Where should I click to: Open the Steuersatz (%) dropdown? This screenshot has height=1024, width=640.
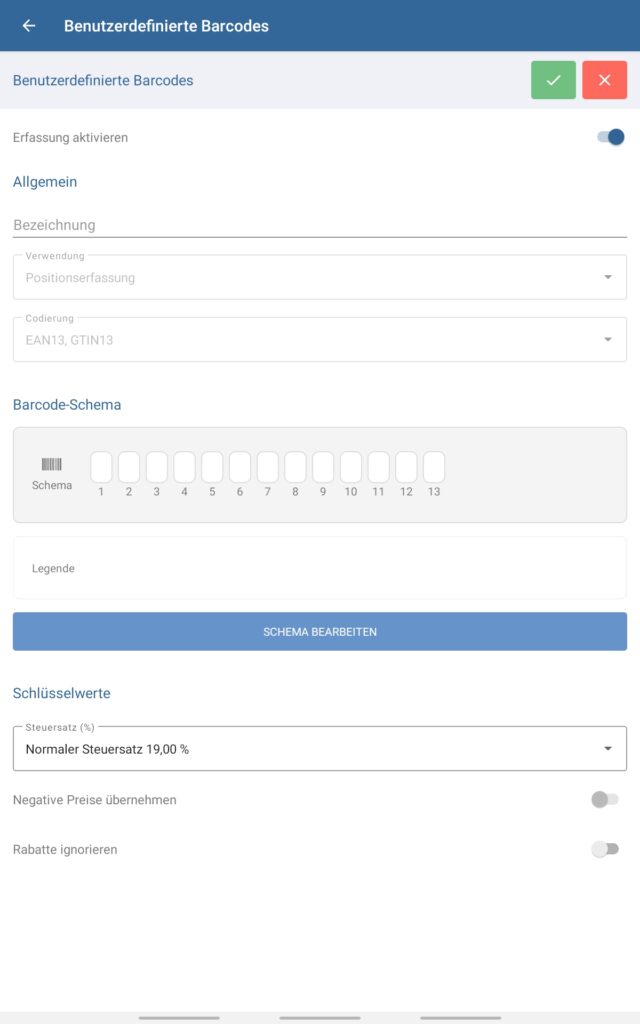point(320,749)
